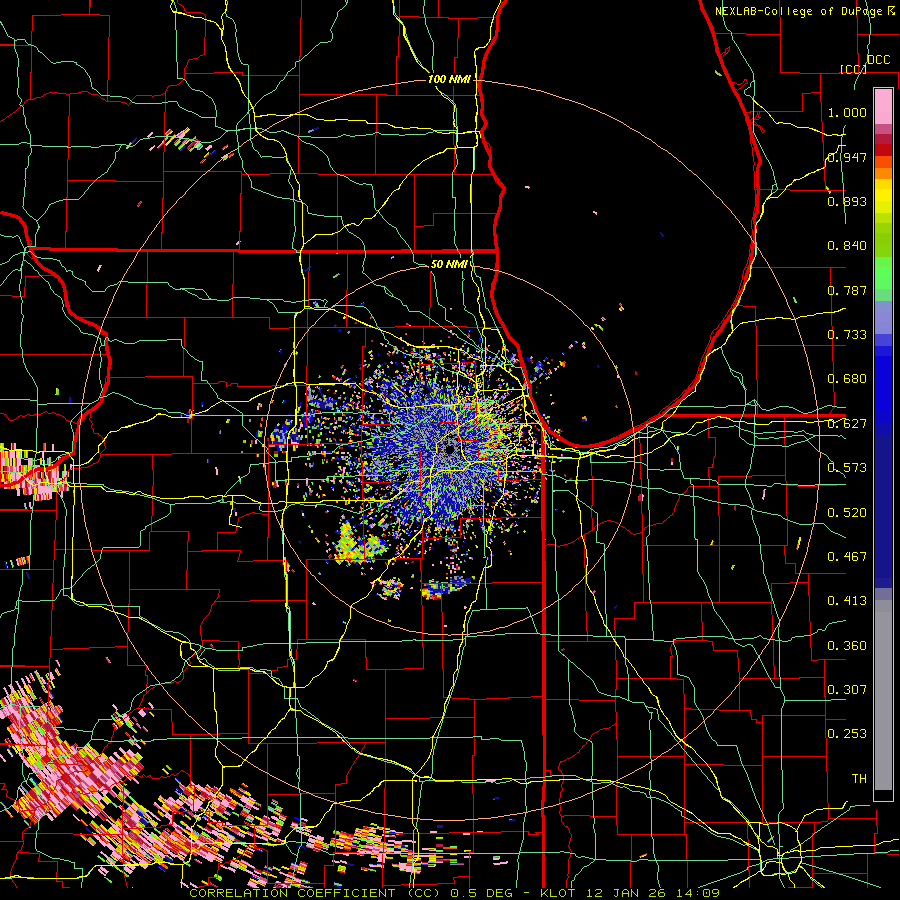Select the 0.467 legend value
Screen dimensions: 900x900
pyautogui.click(x=847, y=557)
